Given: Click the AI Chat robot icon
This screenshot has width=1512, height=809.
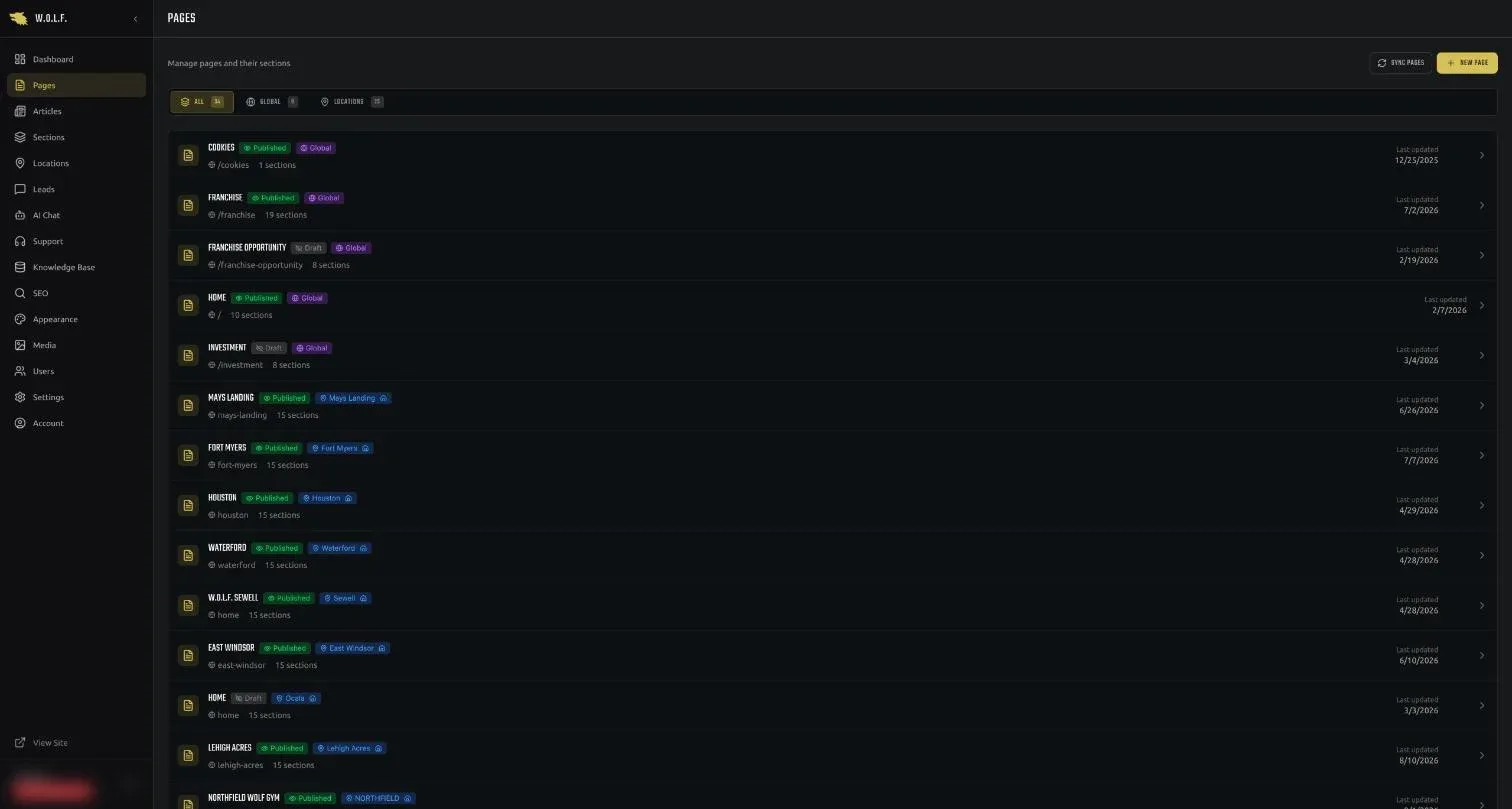Looking at the screenshot, I should [20, 215].
